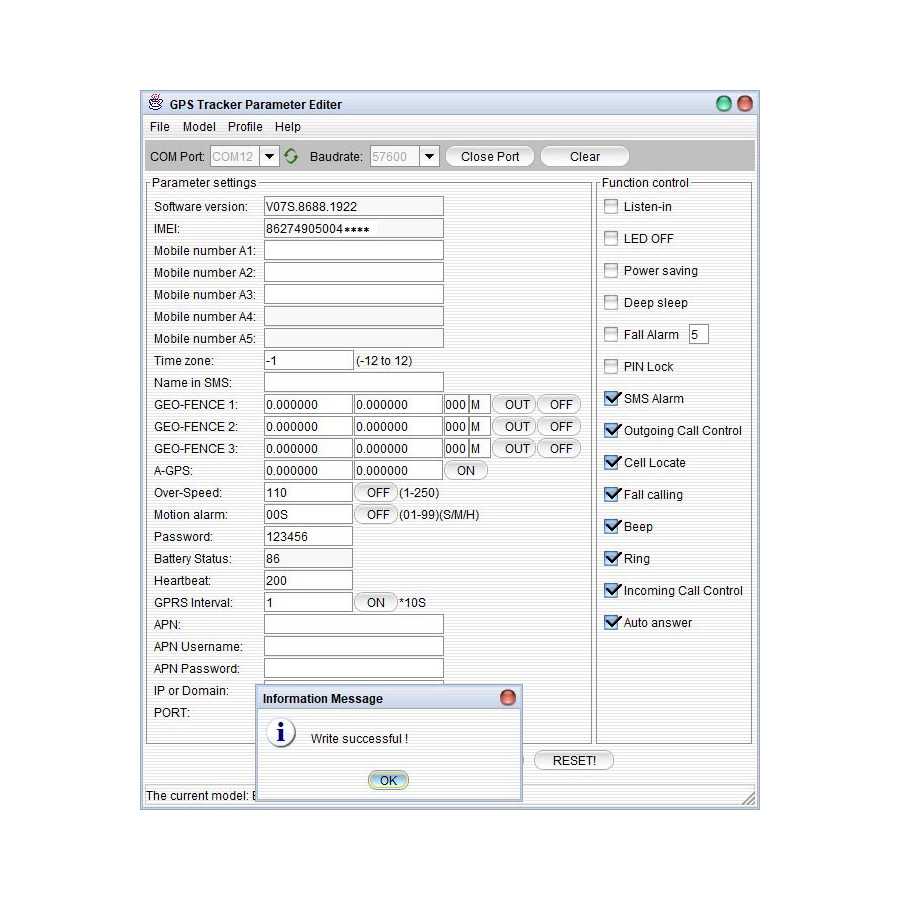Toggle the Power saving checkbox
Image resolution: width=900 pixels, height=900 pixels.
pos(611,271)
